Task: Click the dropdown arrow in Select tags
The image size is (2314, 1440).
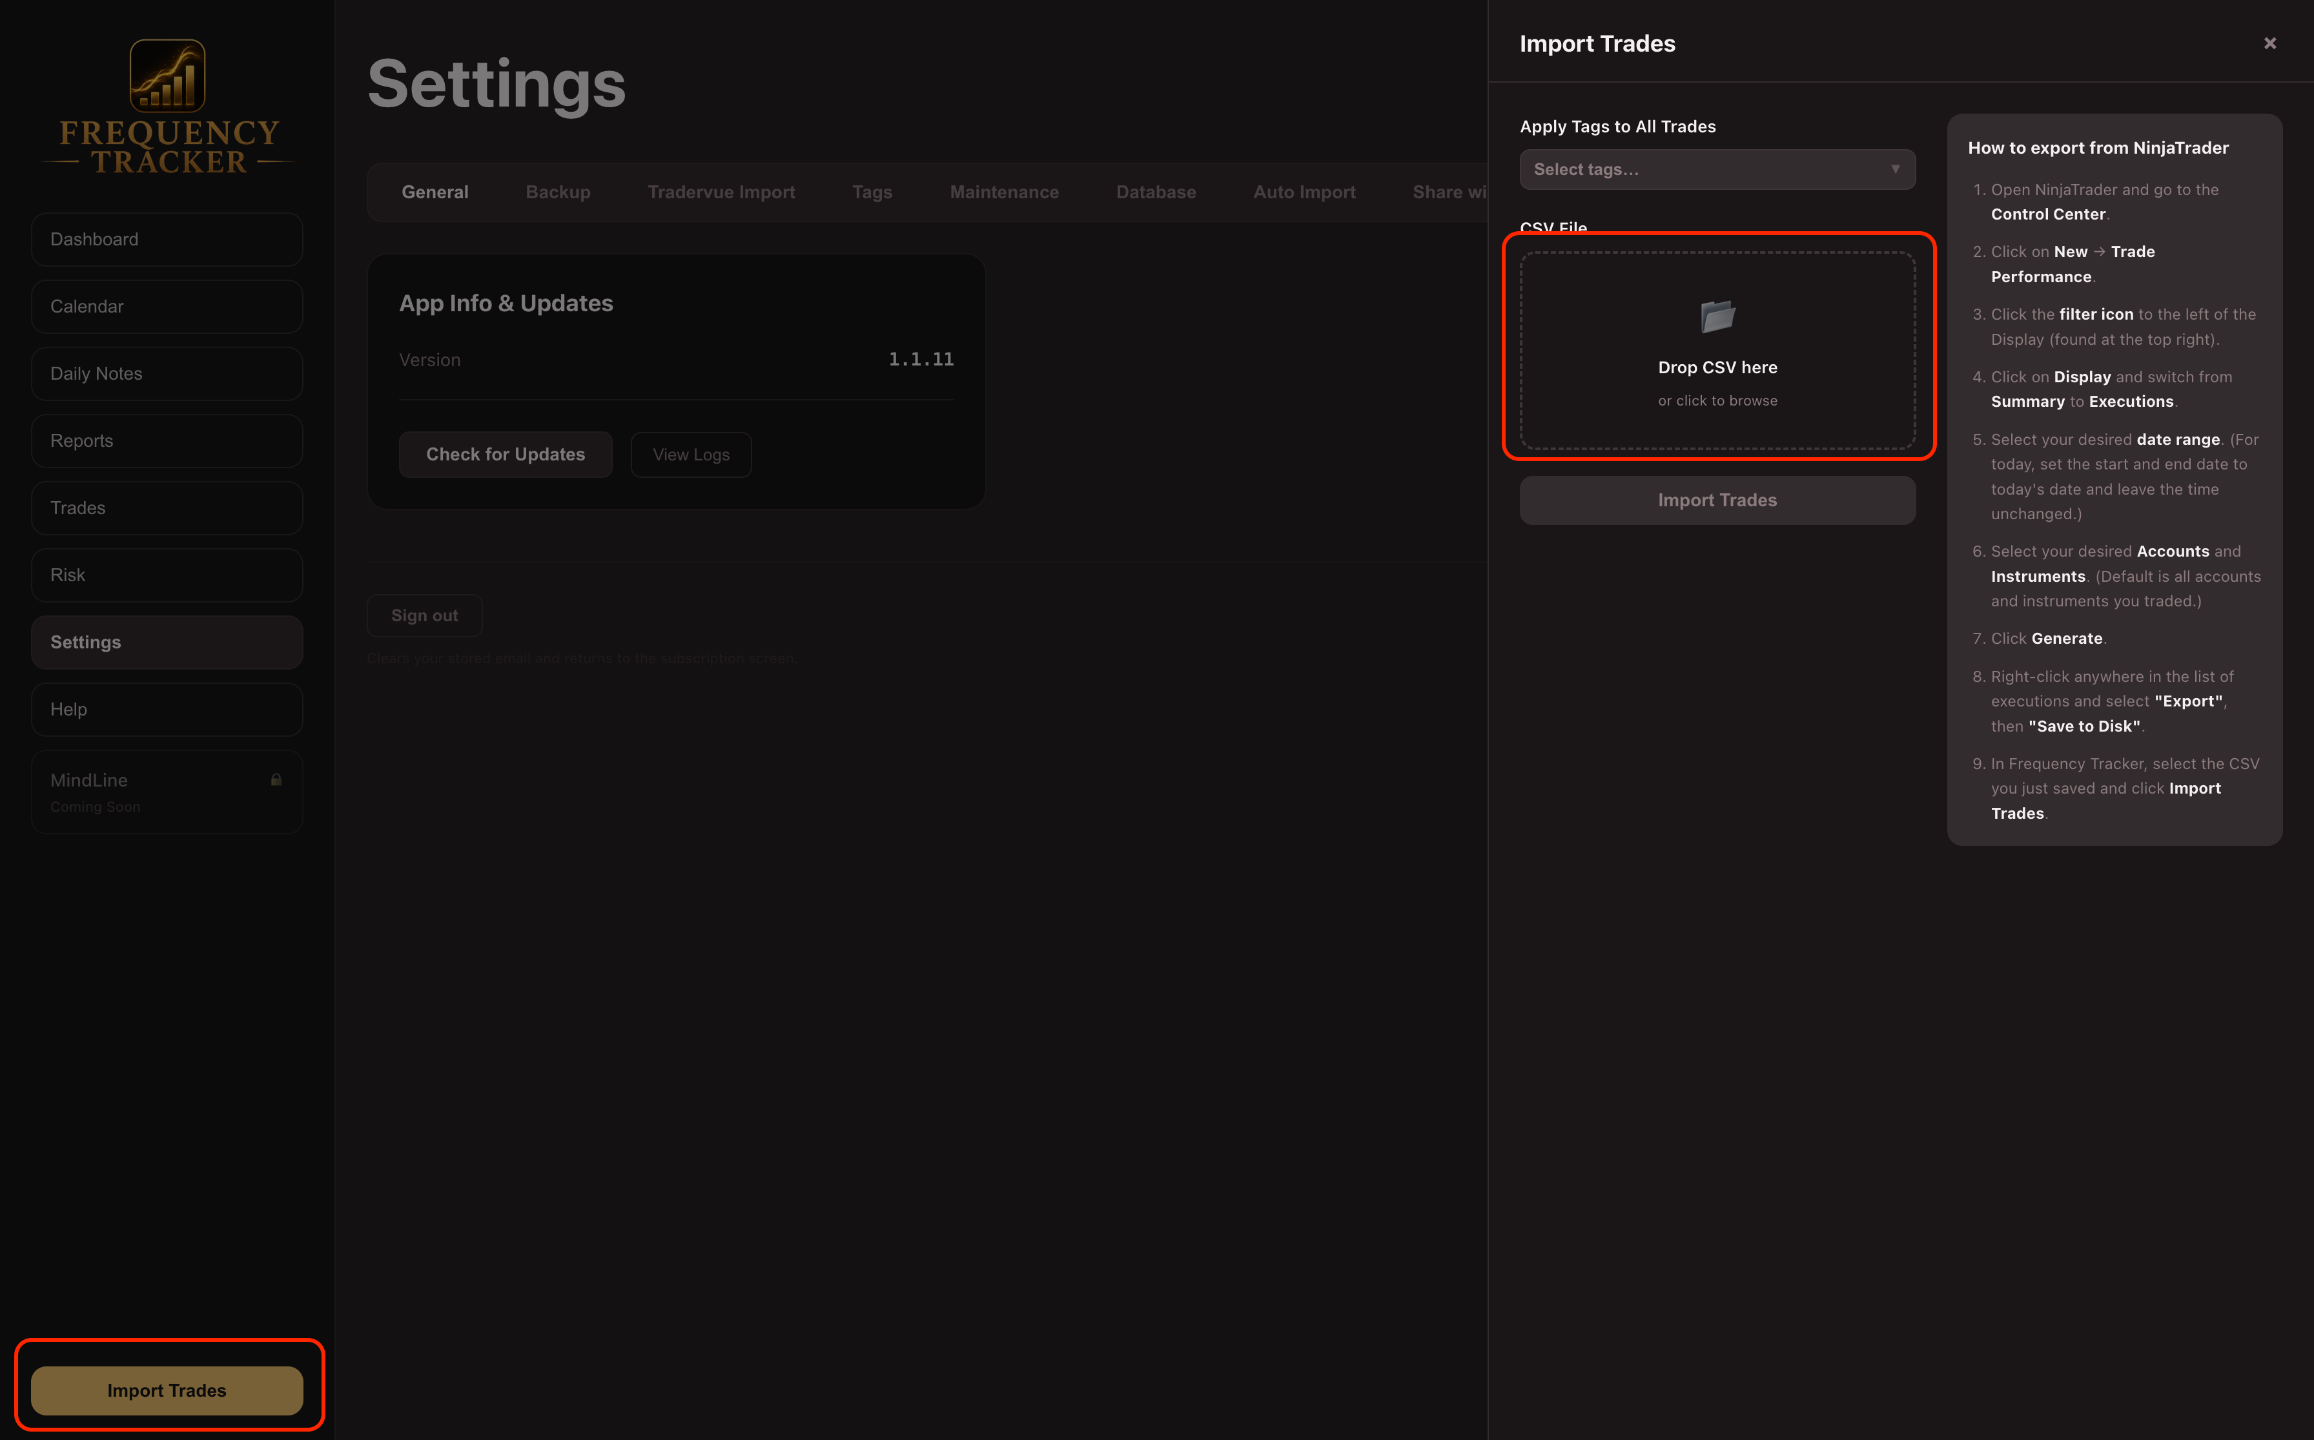Action: click(x=1895, y=169)
